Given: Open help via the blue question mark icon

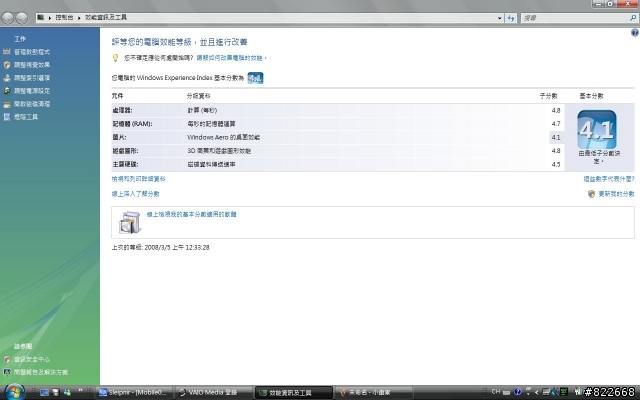Looking at the screenshot, I should (x=635, y=33).
